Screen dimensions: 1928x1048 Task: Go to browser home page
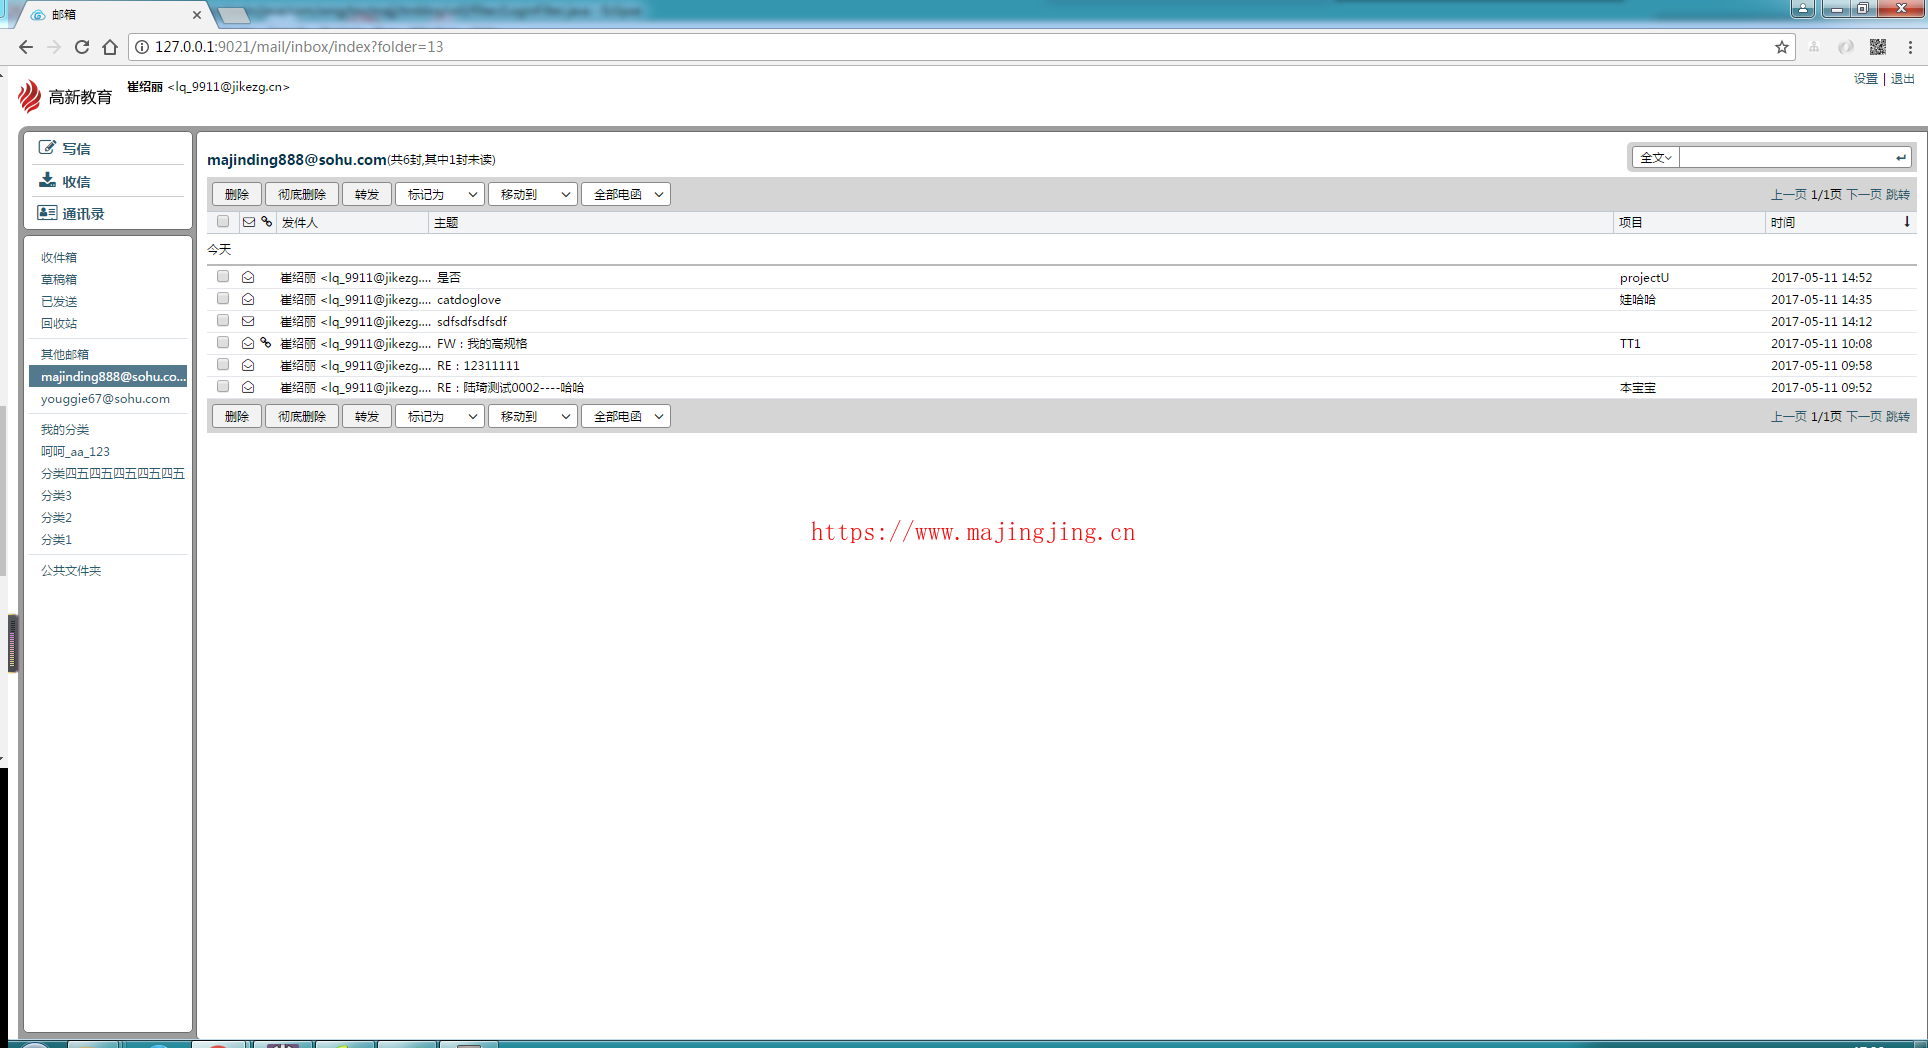coord(110,47)
